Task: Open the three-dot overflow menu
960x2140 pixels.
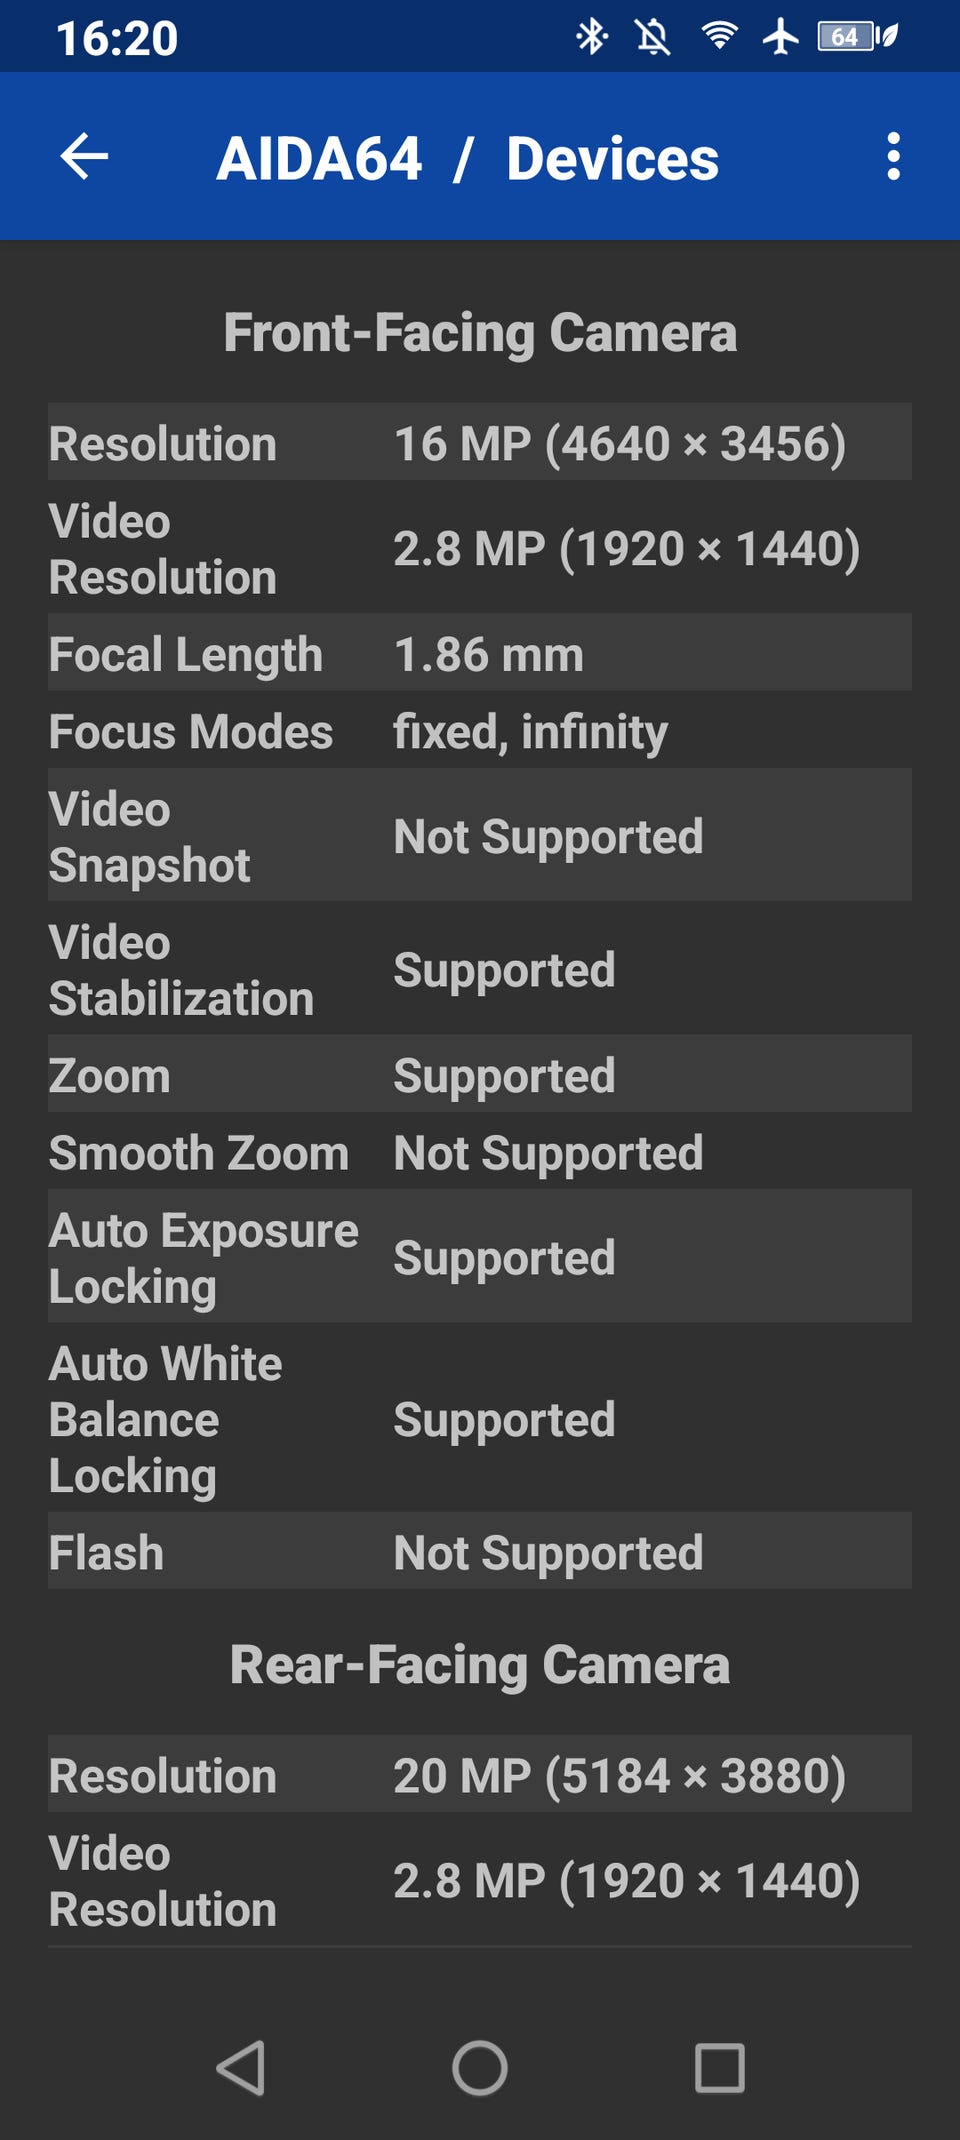Action: tap(893, 157)
